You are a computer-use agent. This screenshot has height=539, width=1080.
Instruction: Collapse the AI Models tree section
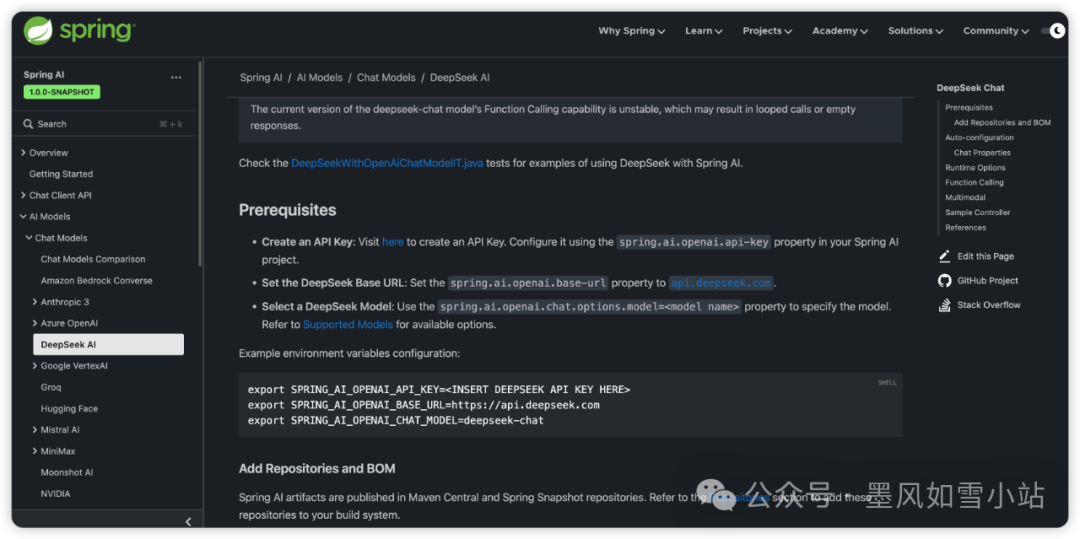[23, 217]
